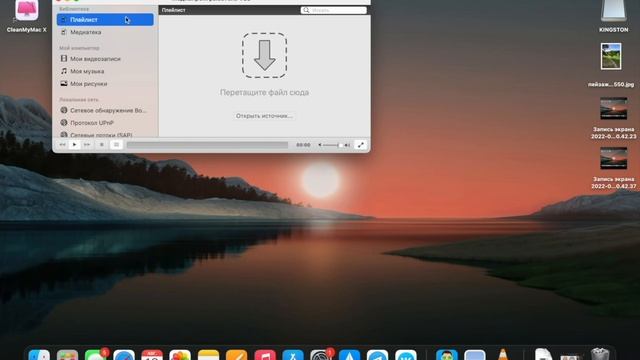Open the пейзаж...550.jpg desktop file
The image size is (640, 360).
611,56
